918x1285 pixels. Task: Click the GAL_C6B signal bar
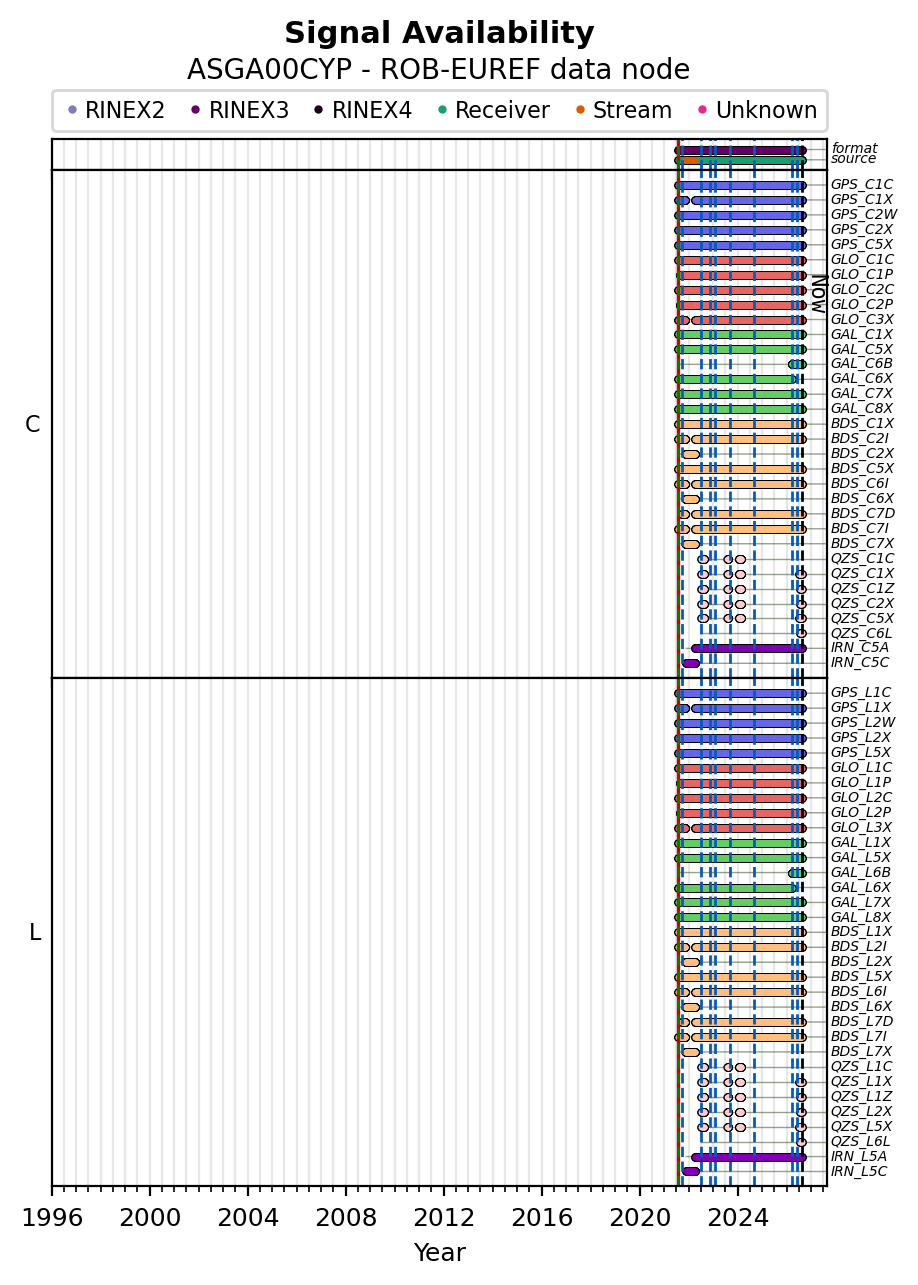click(x=797, y=364)
